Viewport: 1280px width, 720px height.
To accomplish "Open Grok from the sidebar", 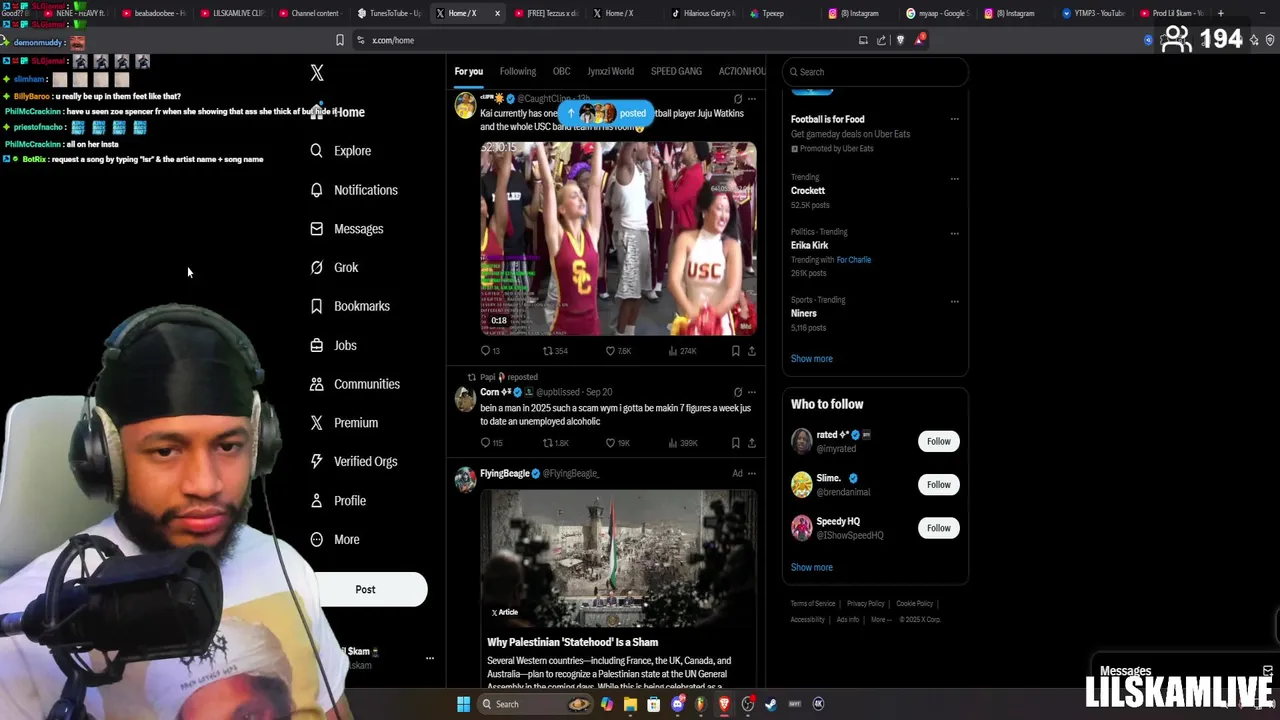I will pos(334,268).
